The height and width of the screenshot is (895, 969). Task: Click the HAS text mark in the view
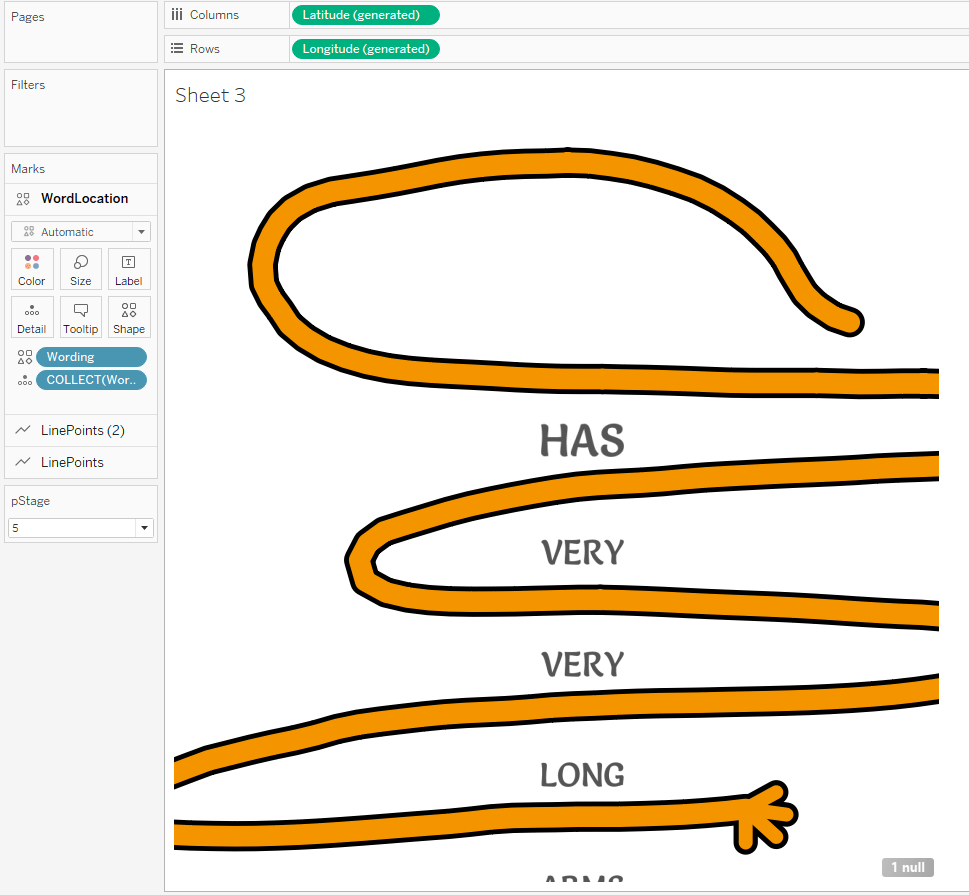point(582,441)
